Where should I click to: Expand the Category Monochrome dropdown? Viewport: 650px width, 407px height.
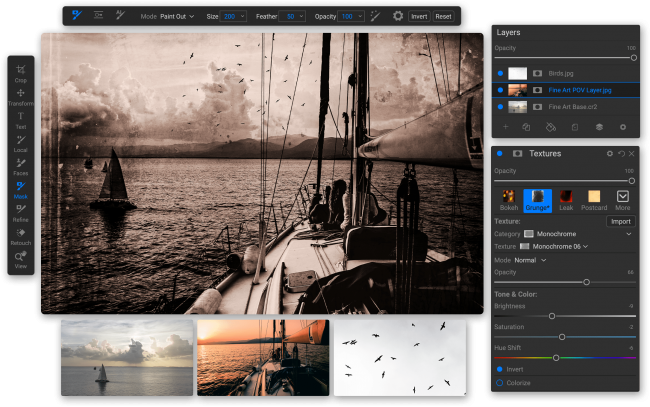[629, 233]
